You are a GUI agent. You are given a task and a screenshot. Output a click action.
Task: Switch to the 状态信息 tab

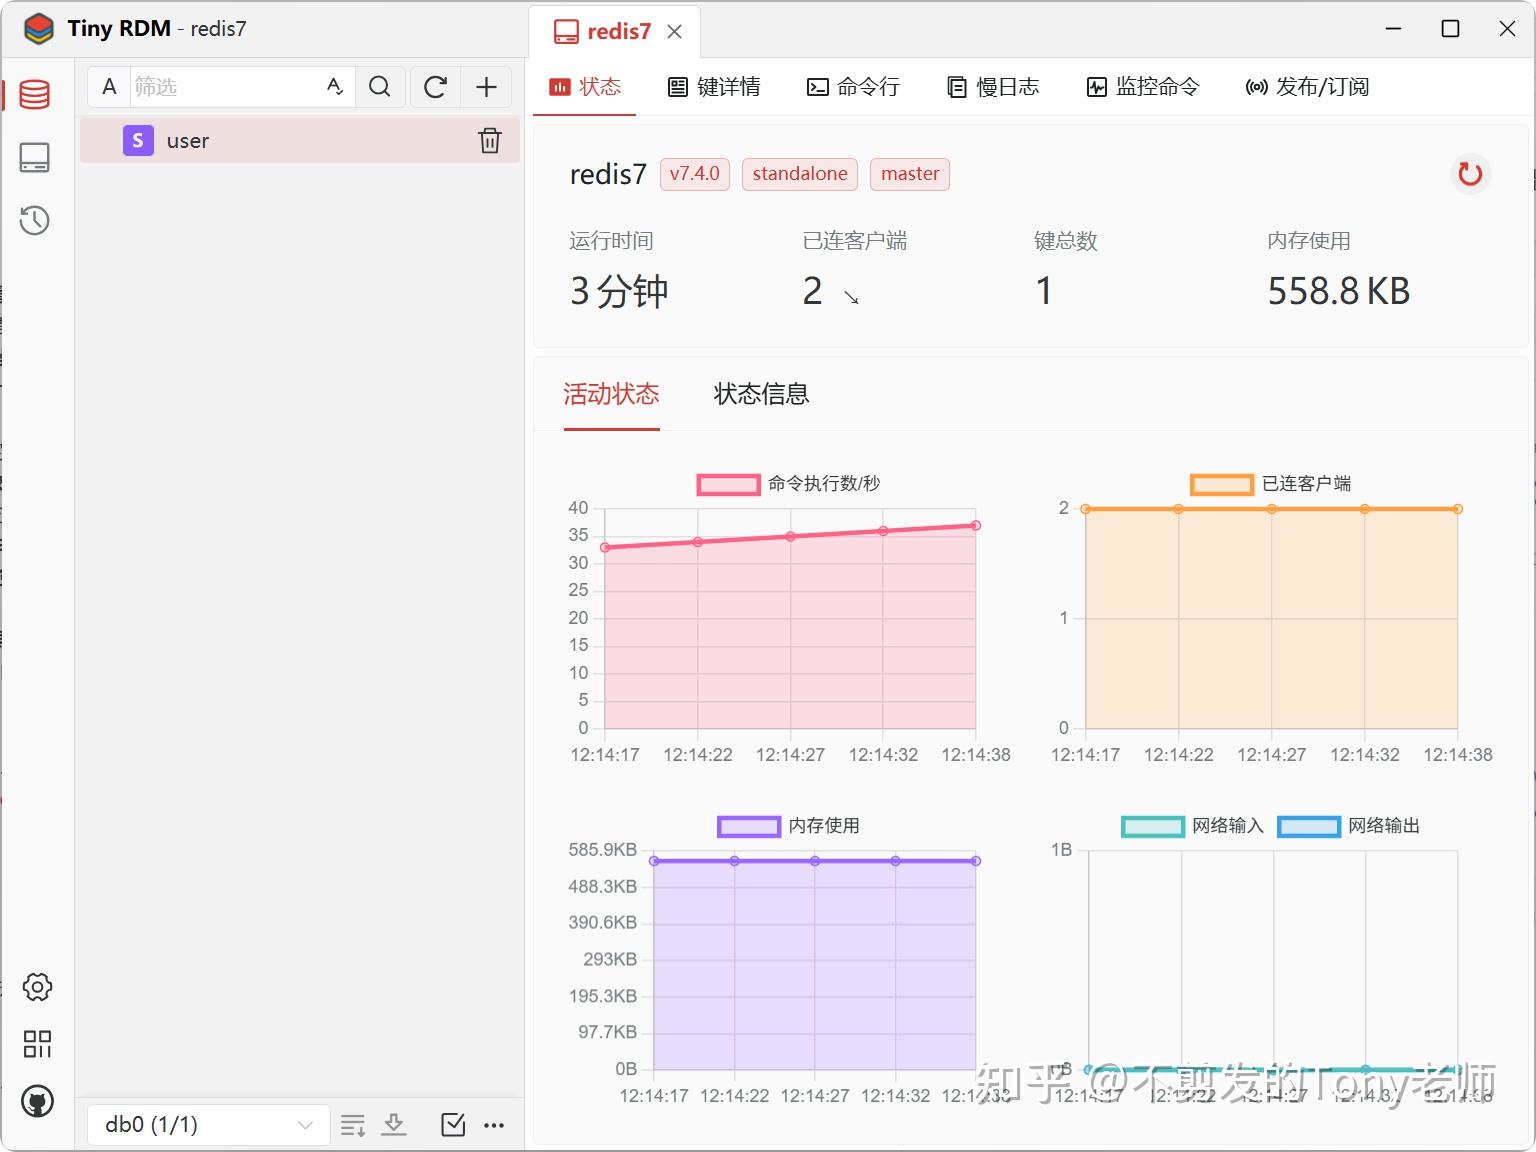pos(760,394)
